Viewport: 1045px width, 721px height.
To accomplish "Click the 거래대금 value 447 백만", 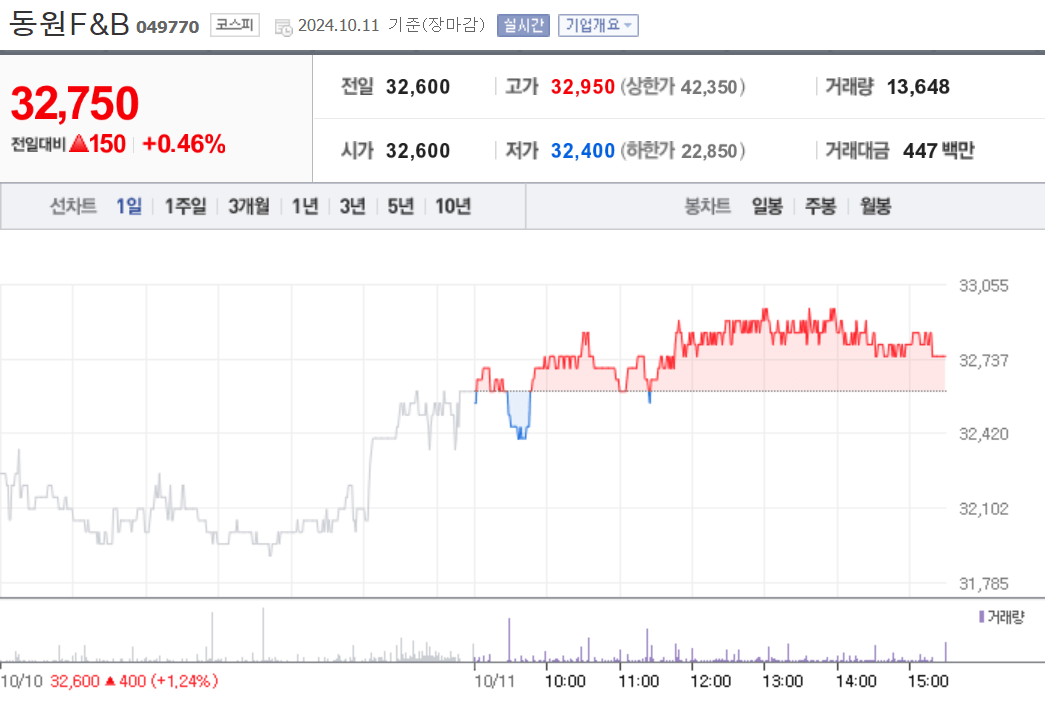I will (938, 151).
